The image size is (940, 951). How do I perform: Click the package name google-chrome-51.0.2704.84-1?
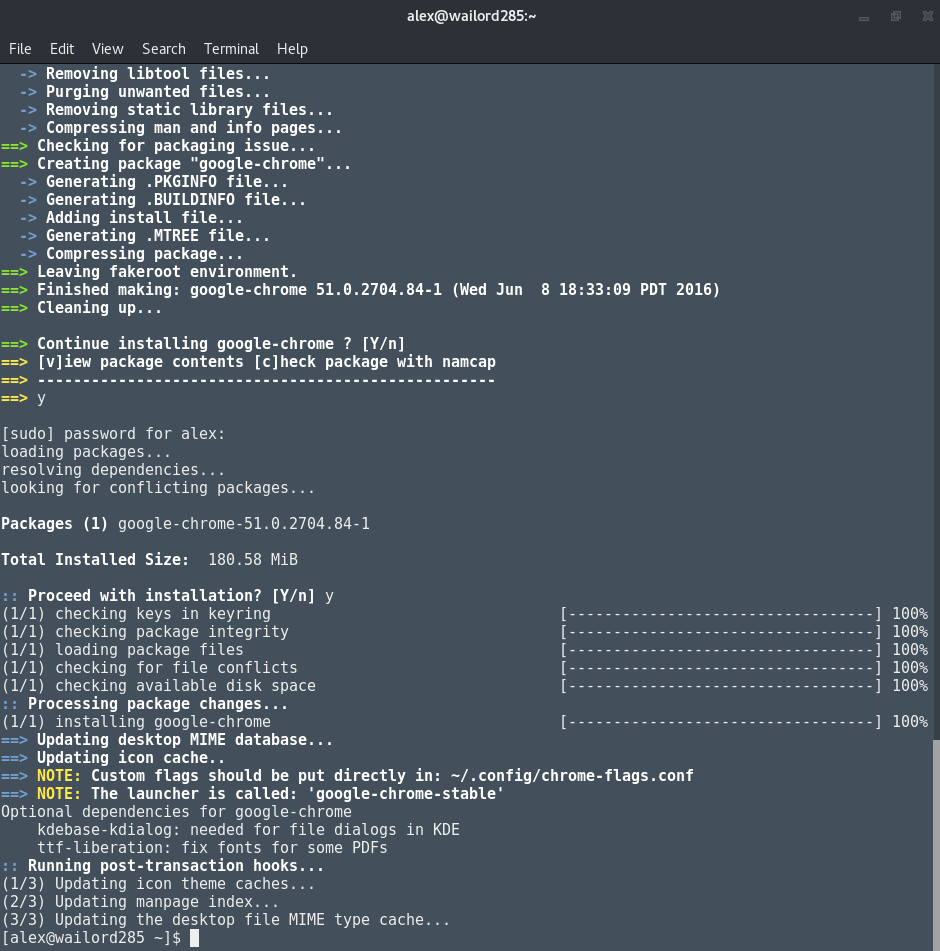[244, 523]
